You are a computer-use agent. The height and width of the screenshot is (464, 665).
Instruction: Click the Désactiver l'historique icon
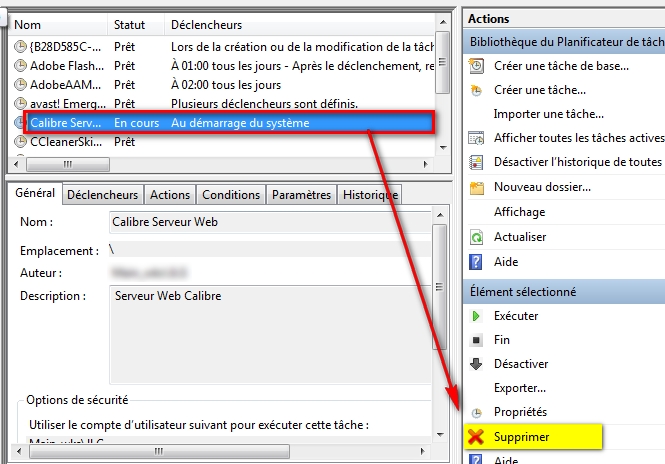tap(476, 162)
